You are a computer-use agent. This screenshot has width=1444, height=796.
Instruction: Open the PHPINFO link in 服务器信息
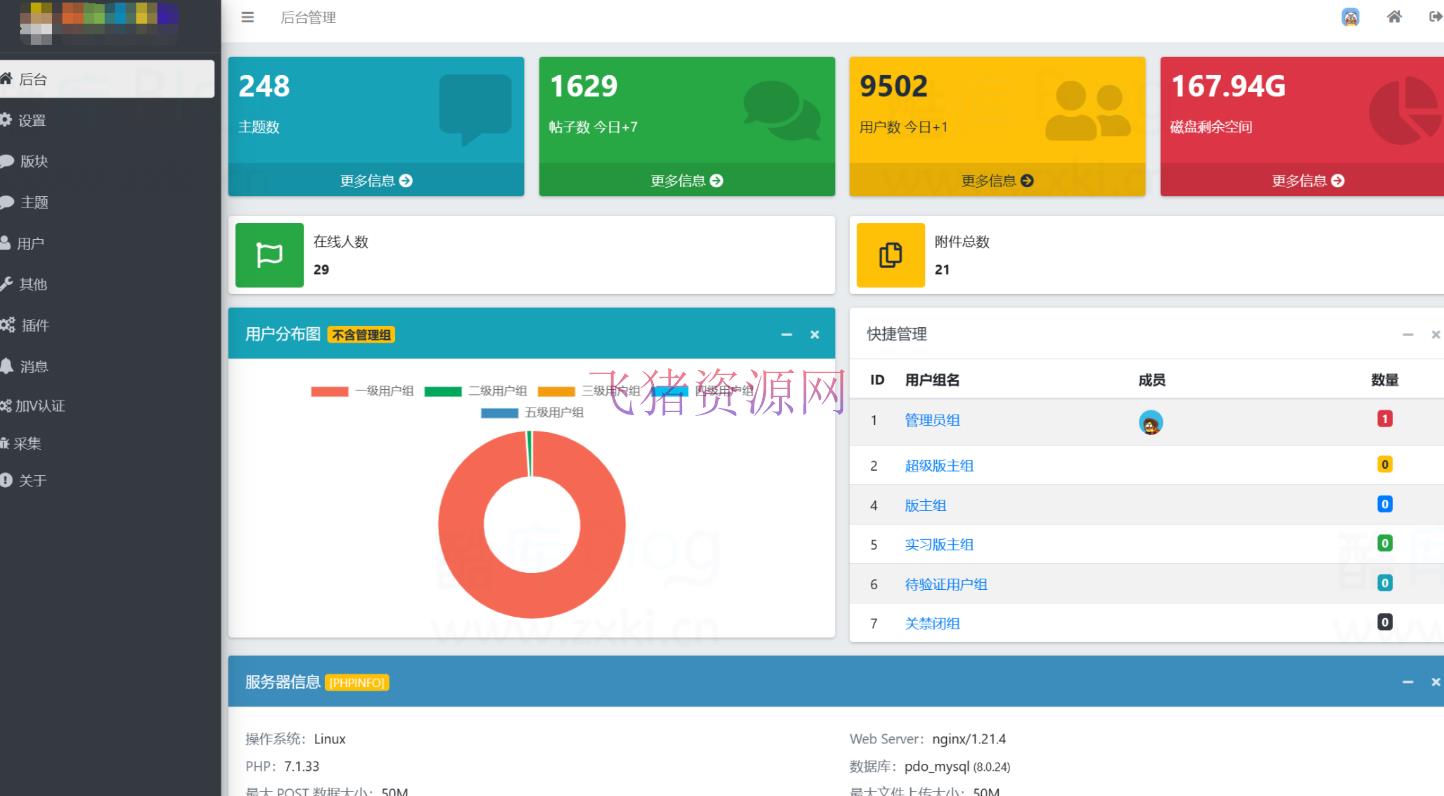(357, 682)
